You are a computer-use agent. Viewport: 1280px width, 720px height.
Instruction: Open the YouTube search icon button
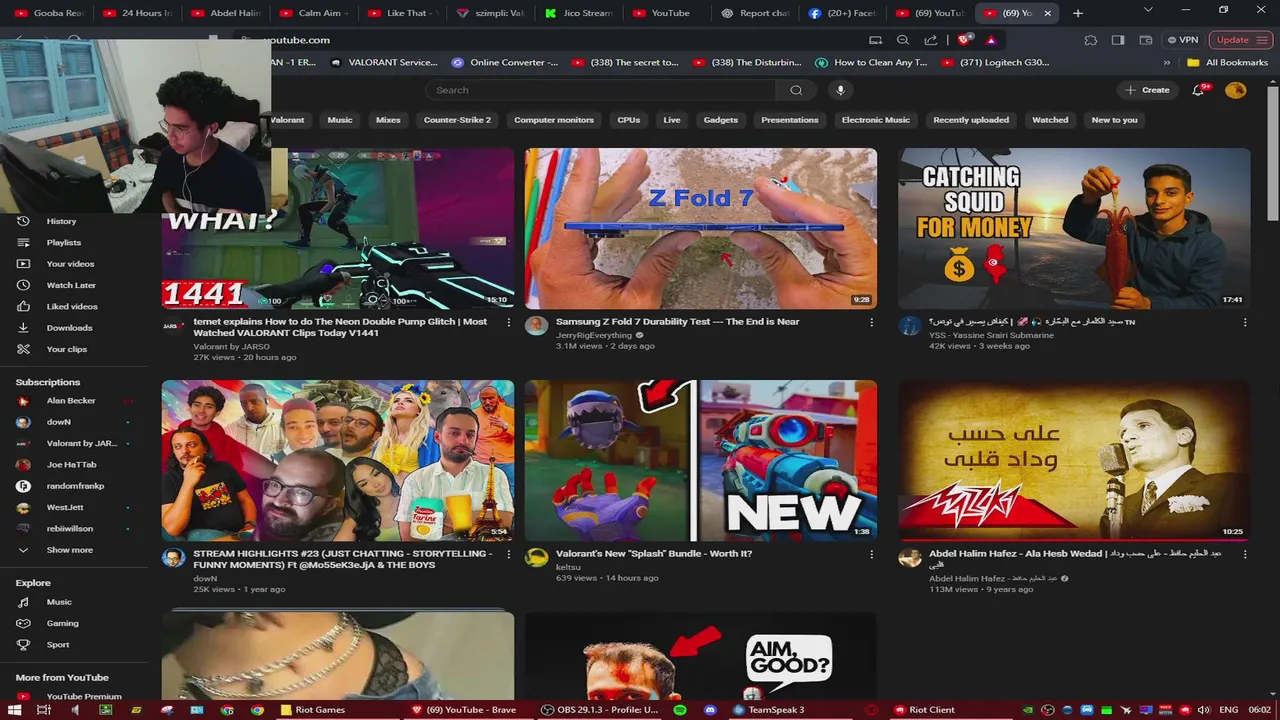click(796, 90)
